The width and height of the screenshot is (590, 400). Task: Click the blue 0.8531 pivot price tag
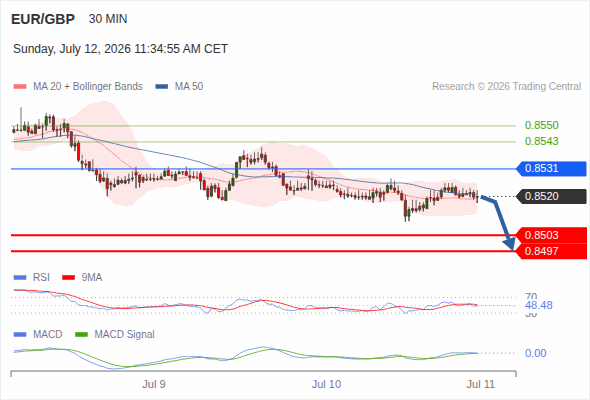tap(551, 169)
